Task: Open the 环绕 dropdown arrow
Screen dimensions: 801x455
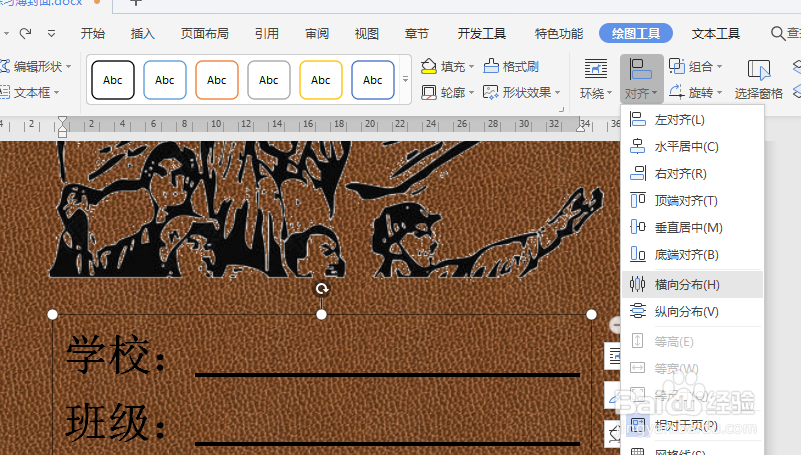Action: pyautogui.click(x=608, y=94)
